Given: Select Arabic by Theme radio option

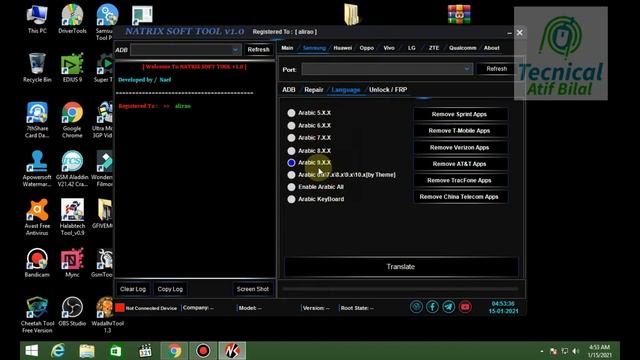Looking at the screenshot, I should pos(291,175).
